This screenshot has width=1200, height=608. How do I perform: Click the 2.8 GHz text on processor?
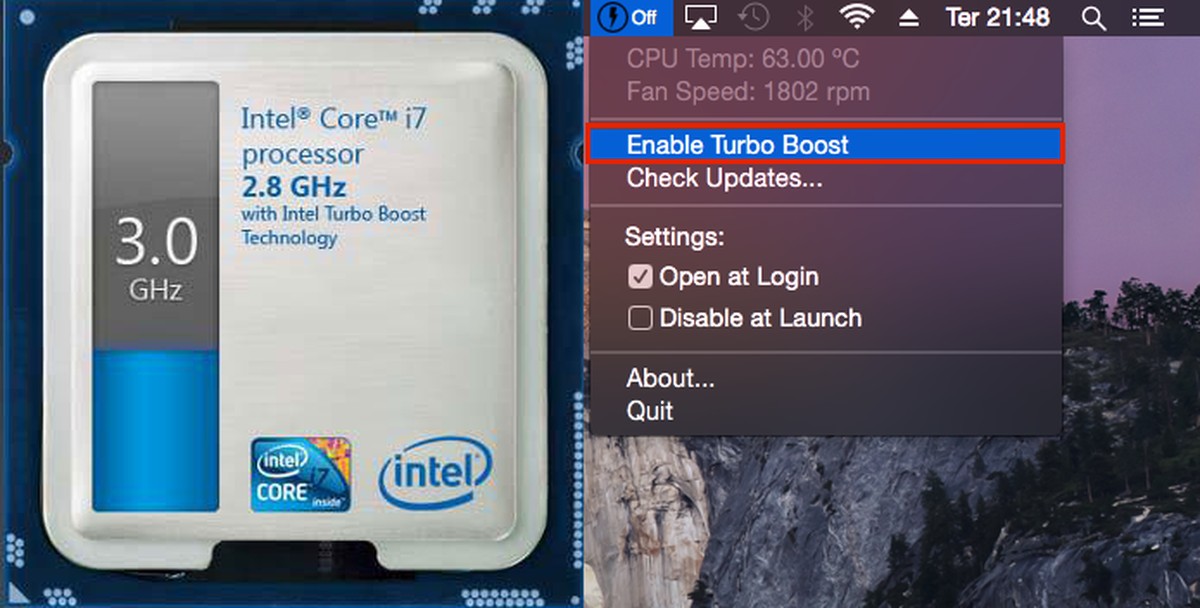coord(293,187)
